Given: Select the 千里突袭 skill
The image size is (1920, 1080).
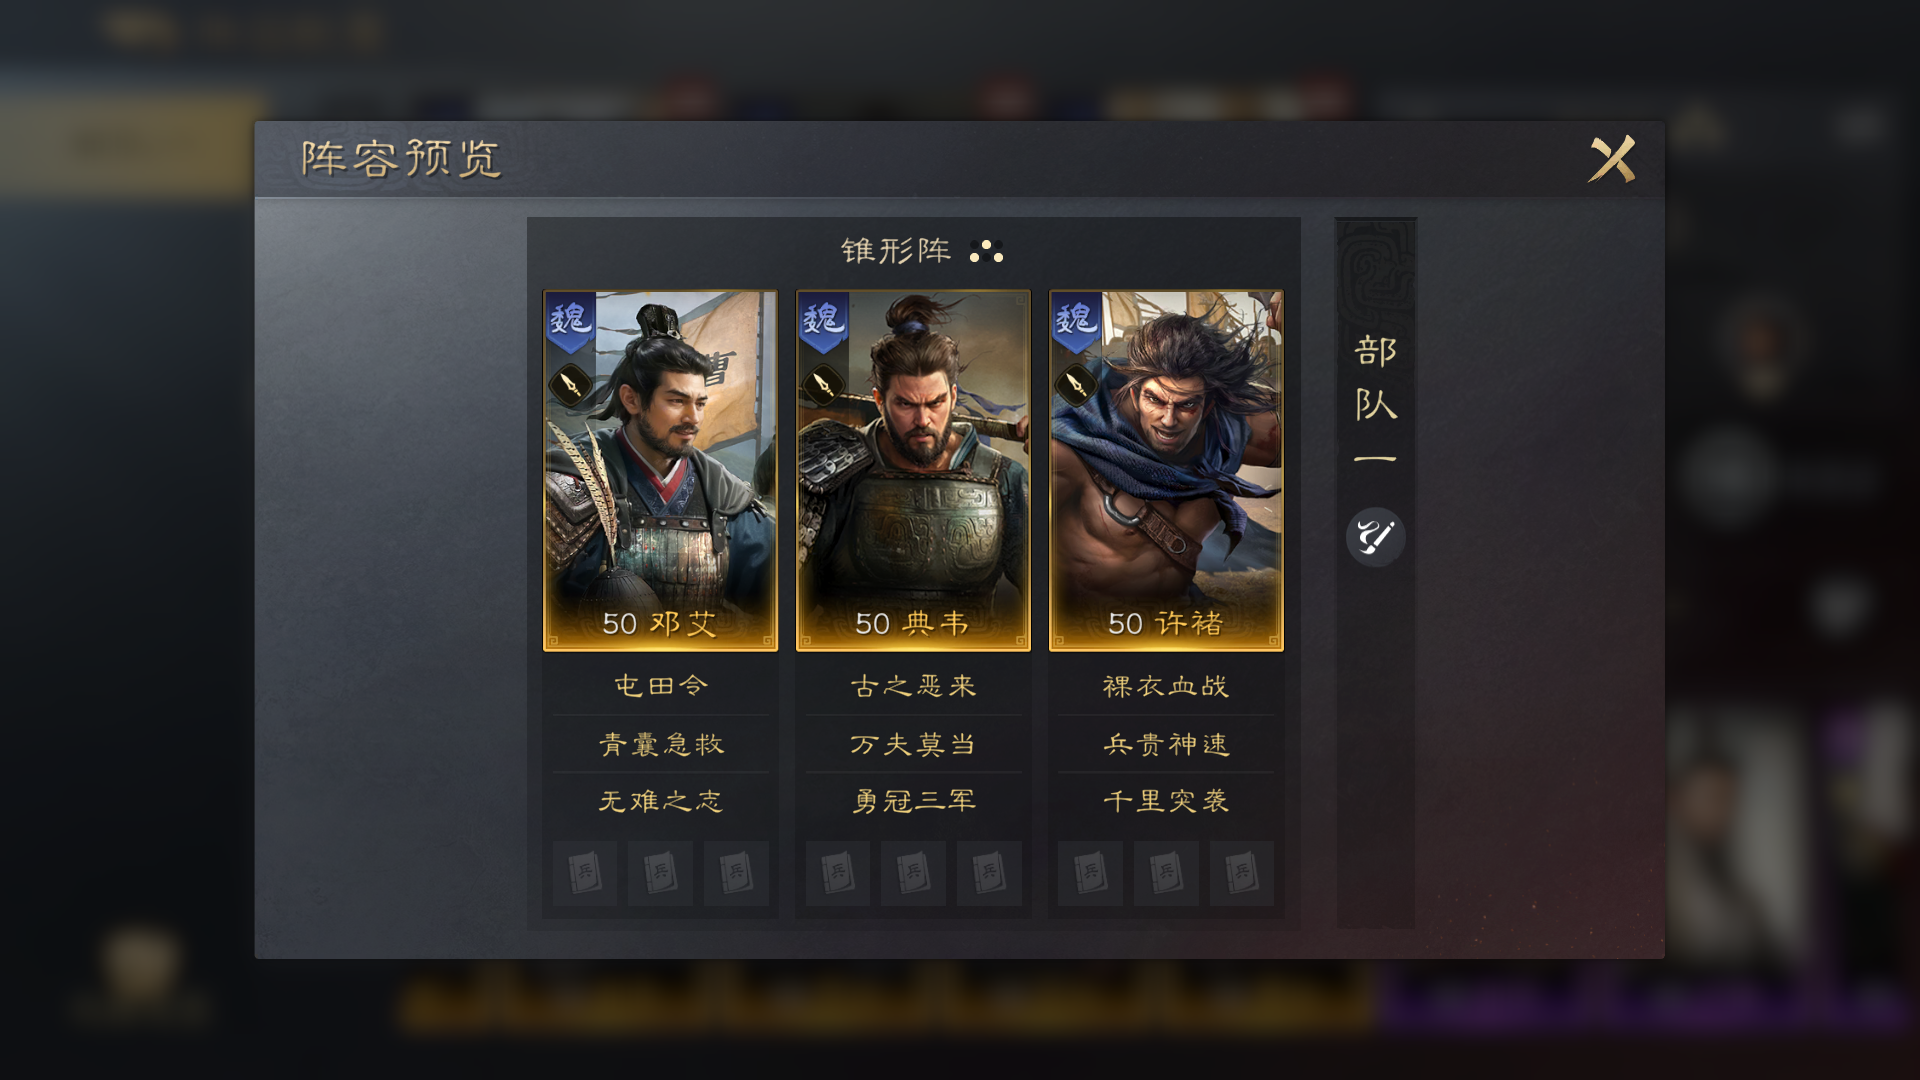Looking at the screenshot, I should click(1166, 801).
